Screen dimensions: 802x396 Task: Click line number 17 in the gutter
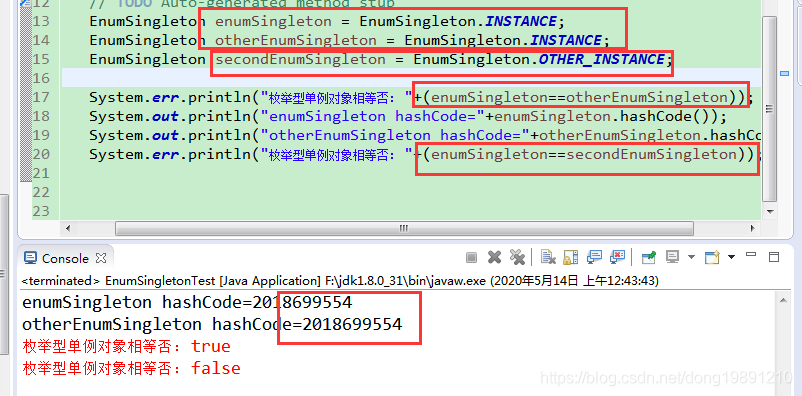(41, 97)
